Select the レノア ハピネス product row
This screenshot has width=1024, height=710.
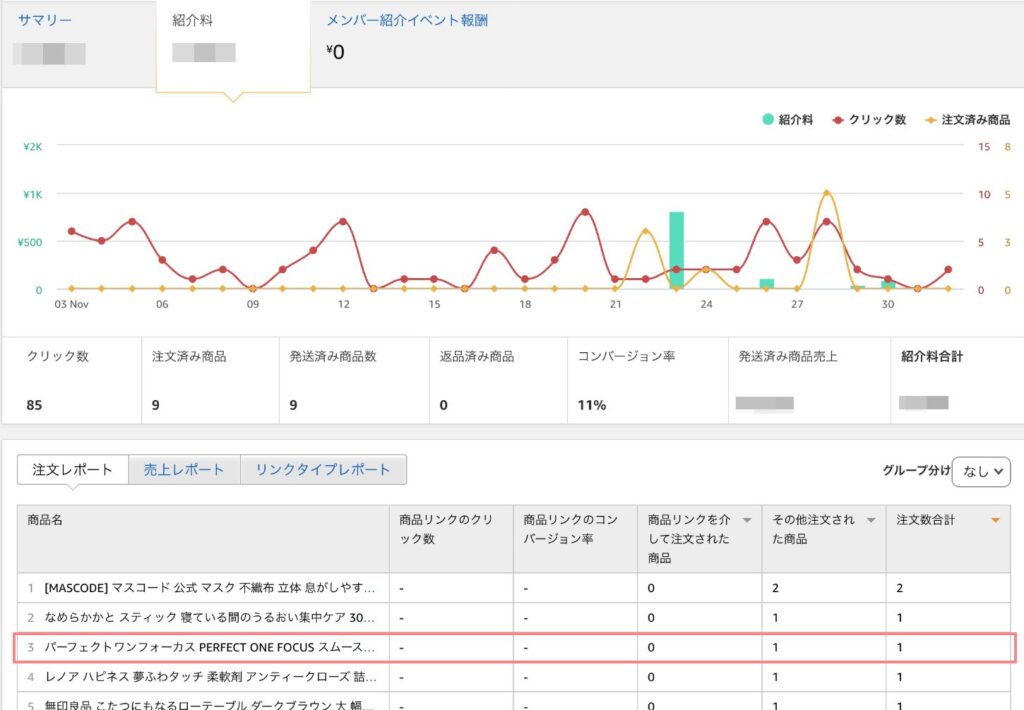pos(210,677)
